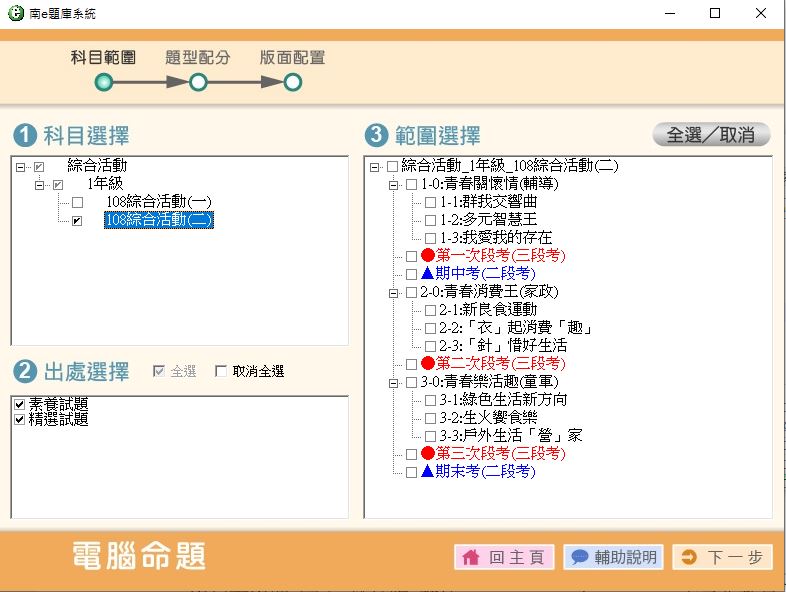Click the 題型配分 step circle indicator
Screen dimensions: 786x592
click(198, 82)
